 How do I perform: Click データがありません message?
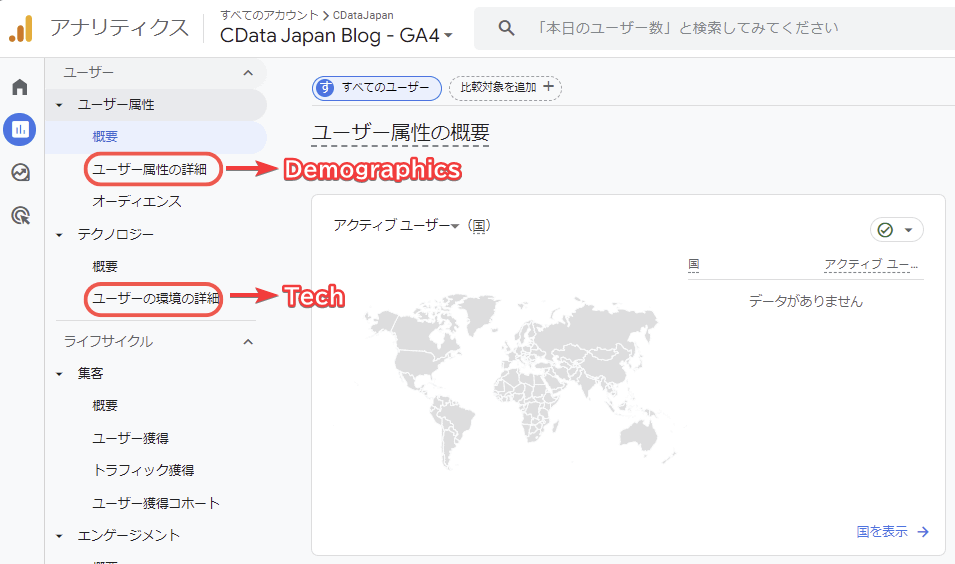pos(806,301)
